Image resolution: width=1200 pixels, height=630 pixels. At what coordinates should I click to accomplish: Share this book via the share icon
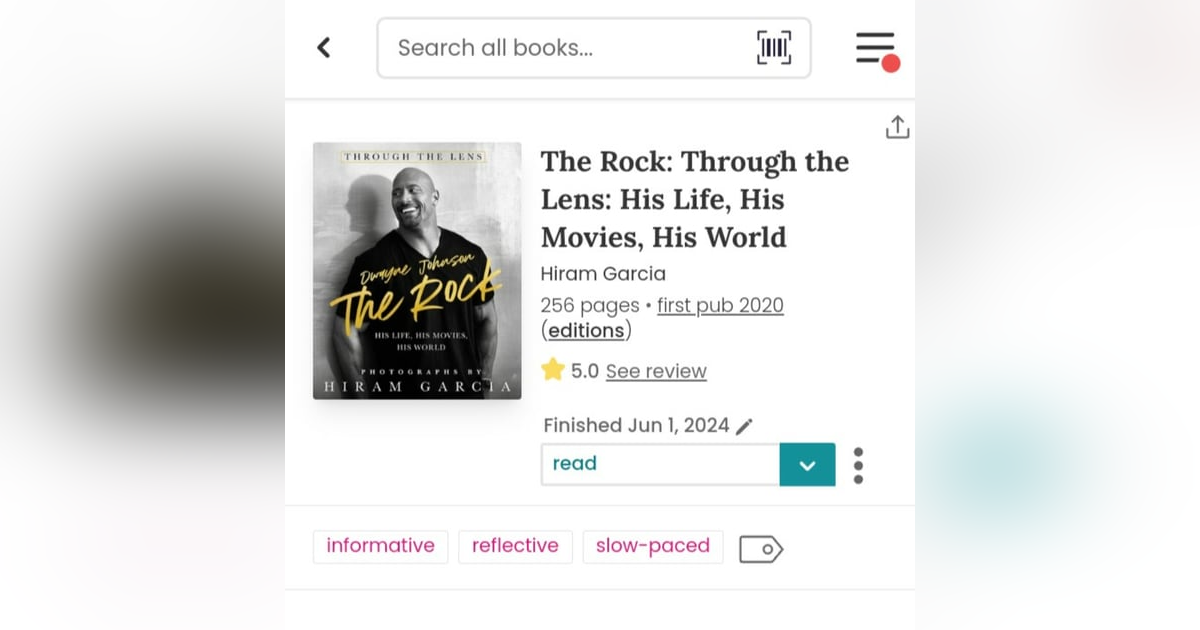(x=897, y=127)
